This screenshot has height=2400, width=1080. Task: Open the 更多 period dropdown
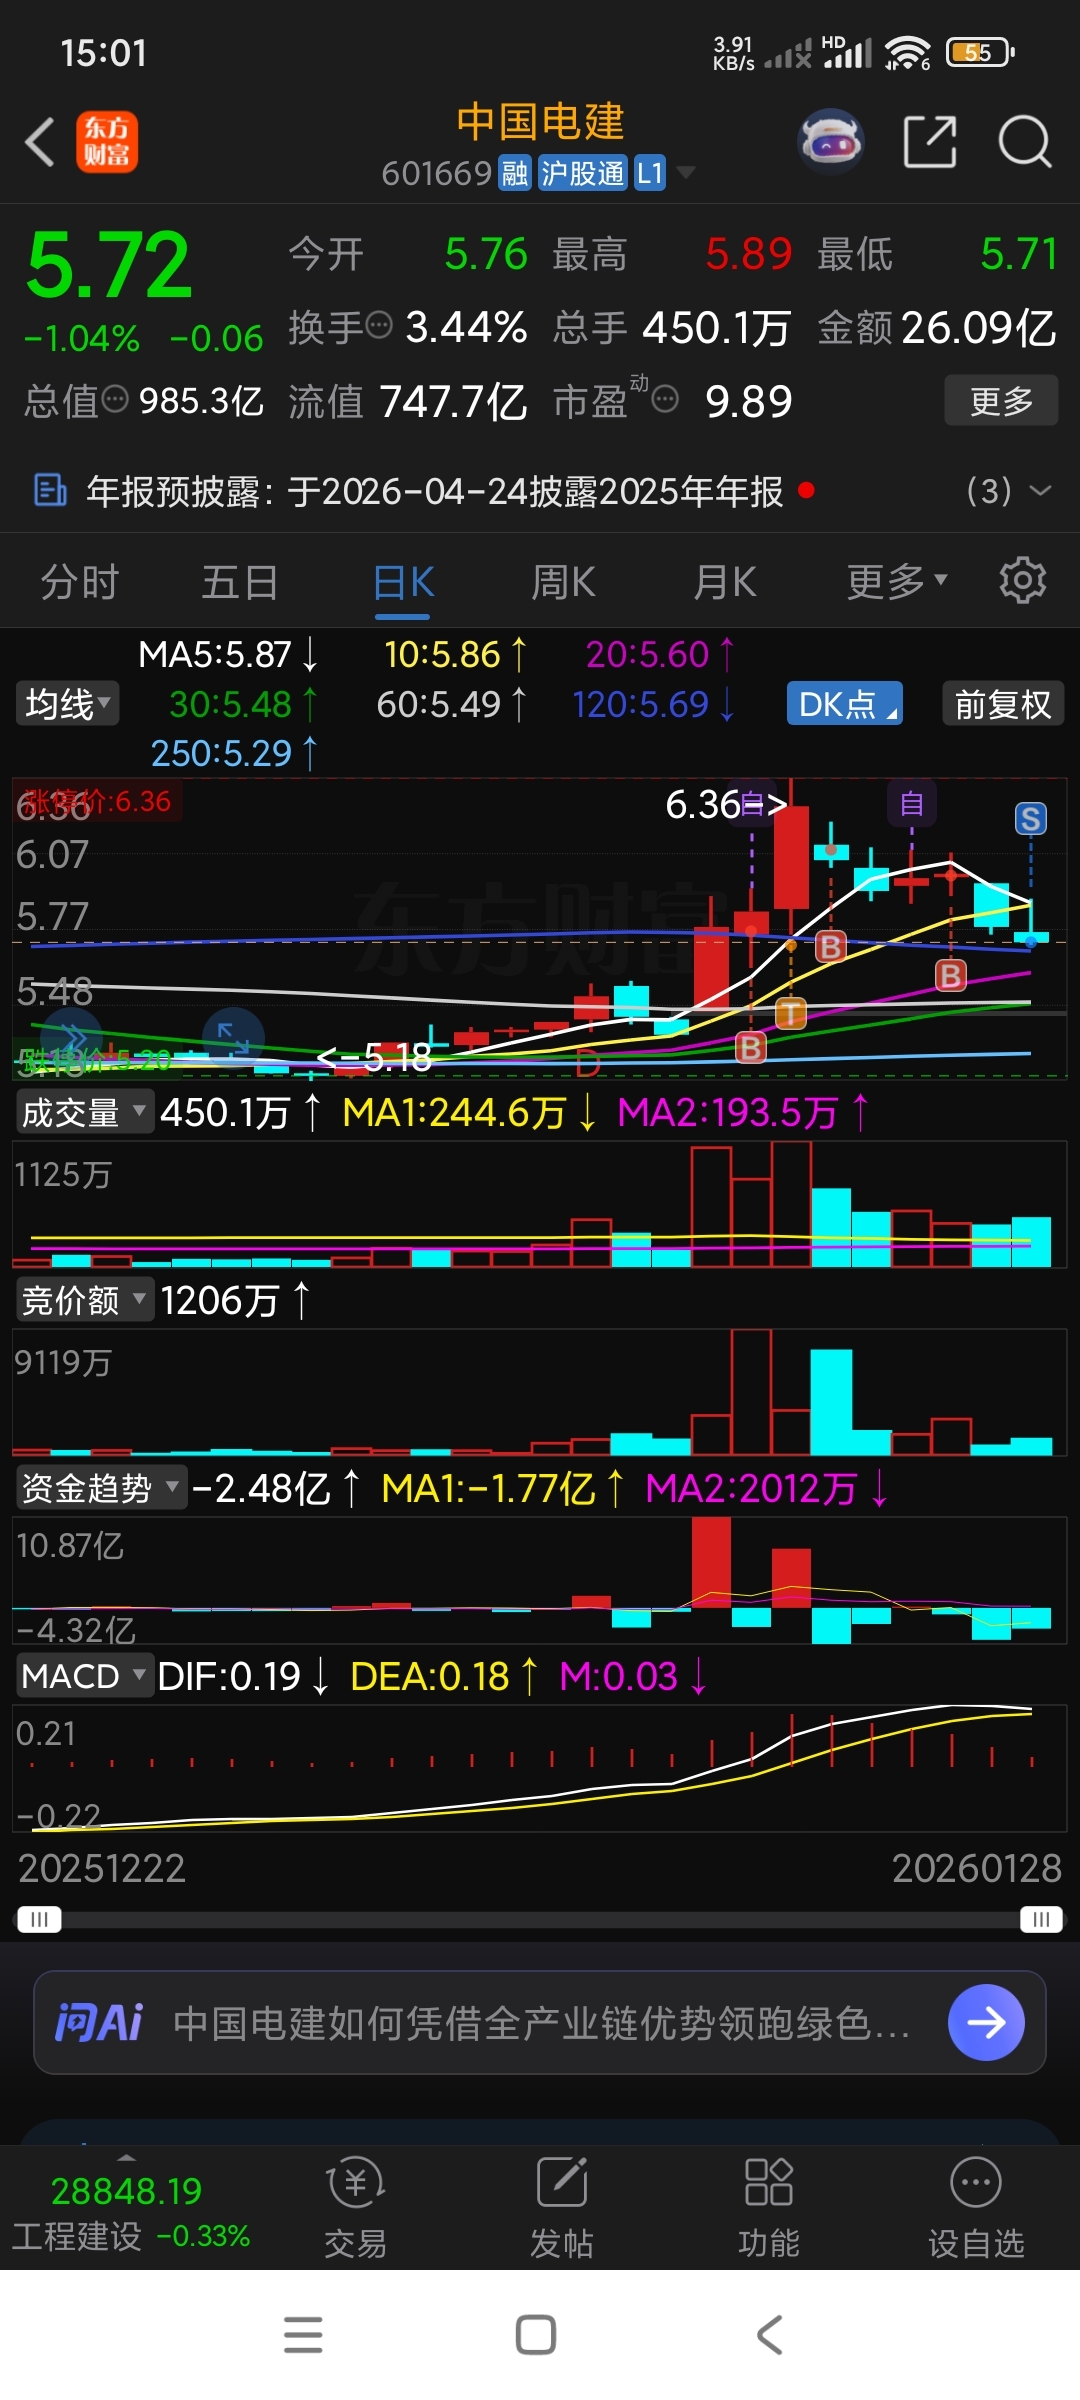(x=897, y=581)
